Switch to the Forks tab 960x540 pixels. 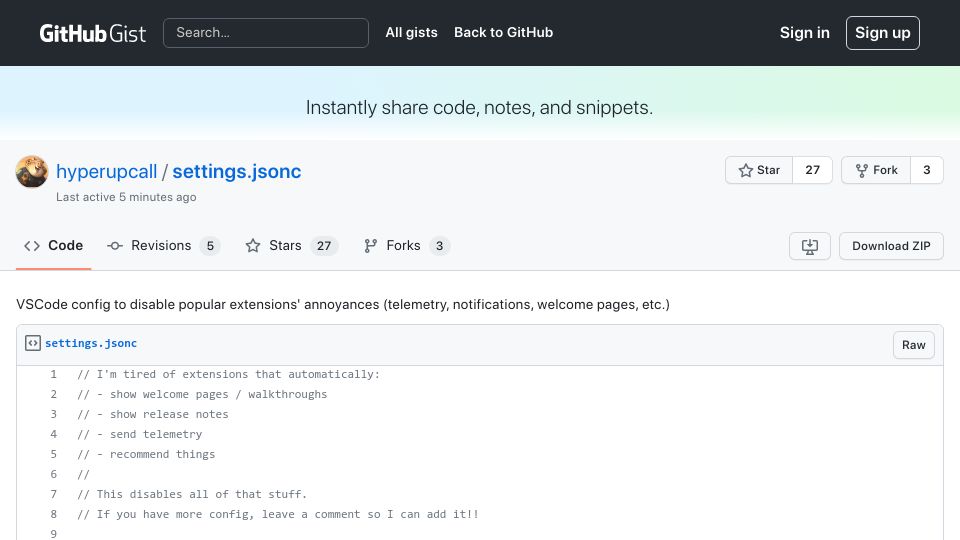click(x=407, y=246)
